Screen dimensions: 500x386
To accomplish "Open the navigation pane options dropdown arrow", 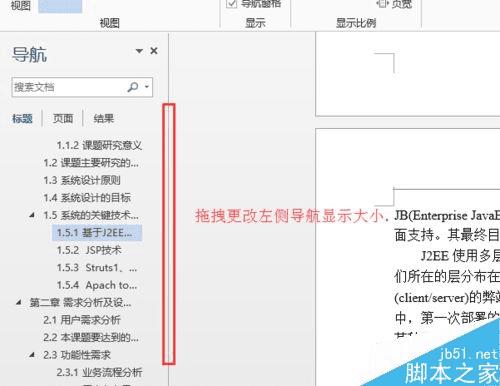I will 139,51.
